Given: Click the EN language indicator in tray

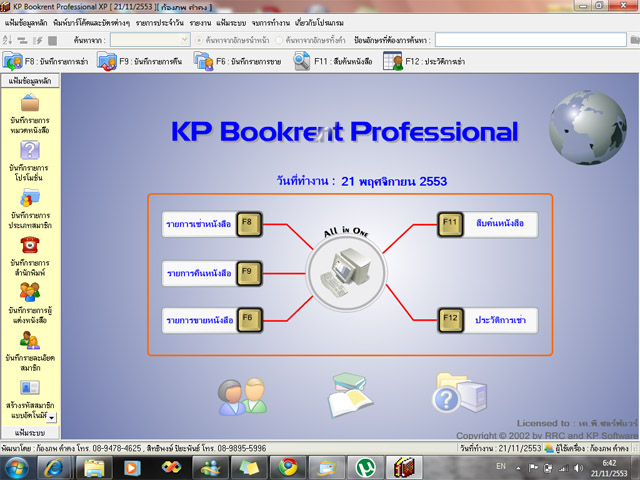Looking at the screenshot, I should [x=501, y=466].
